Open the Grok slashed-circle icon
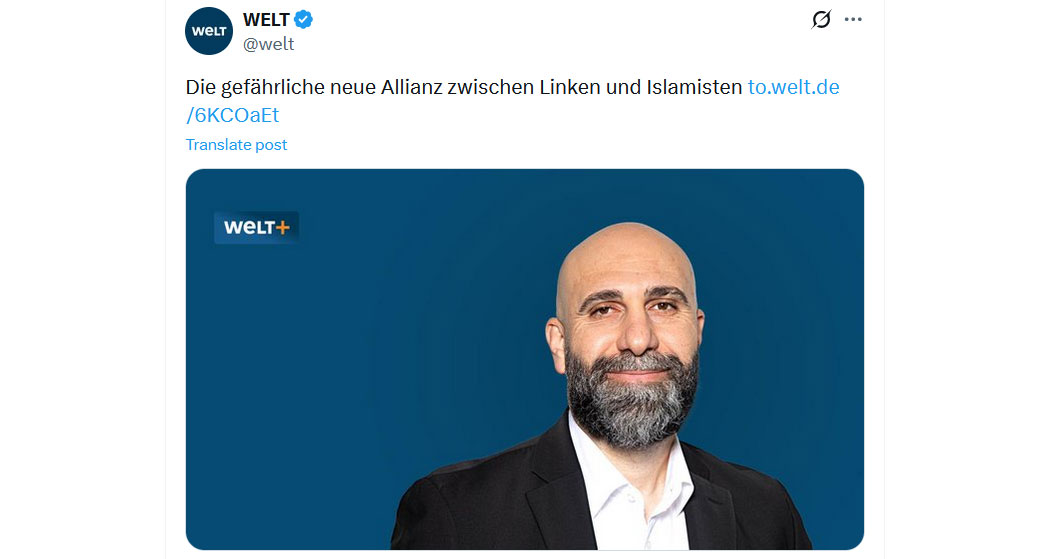Viewport: 1050px width, 559px height. click(x=821, y=19)
